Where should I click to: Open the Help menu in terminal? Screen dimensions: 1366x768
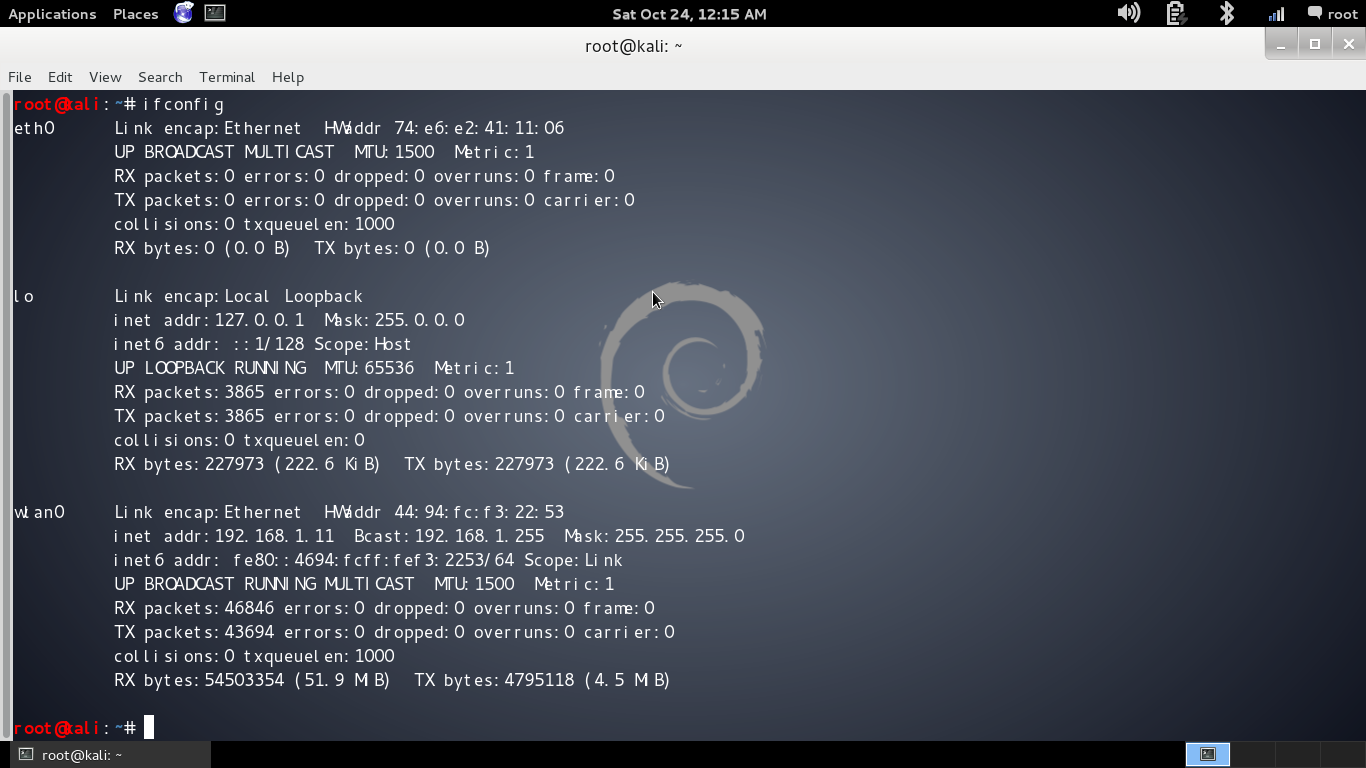tap(288, 77)
